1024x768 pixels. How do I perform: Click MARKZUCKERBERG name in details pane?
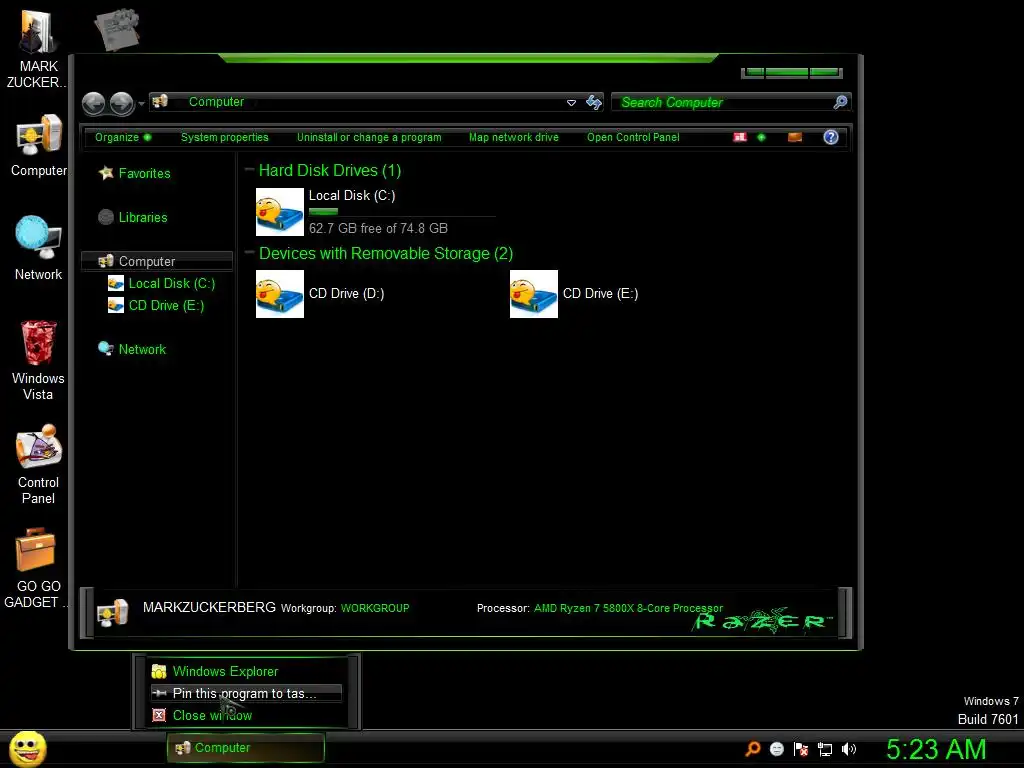coord(209,607)
